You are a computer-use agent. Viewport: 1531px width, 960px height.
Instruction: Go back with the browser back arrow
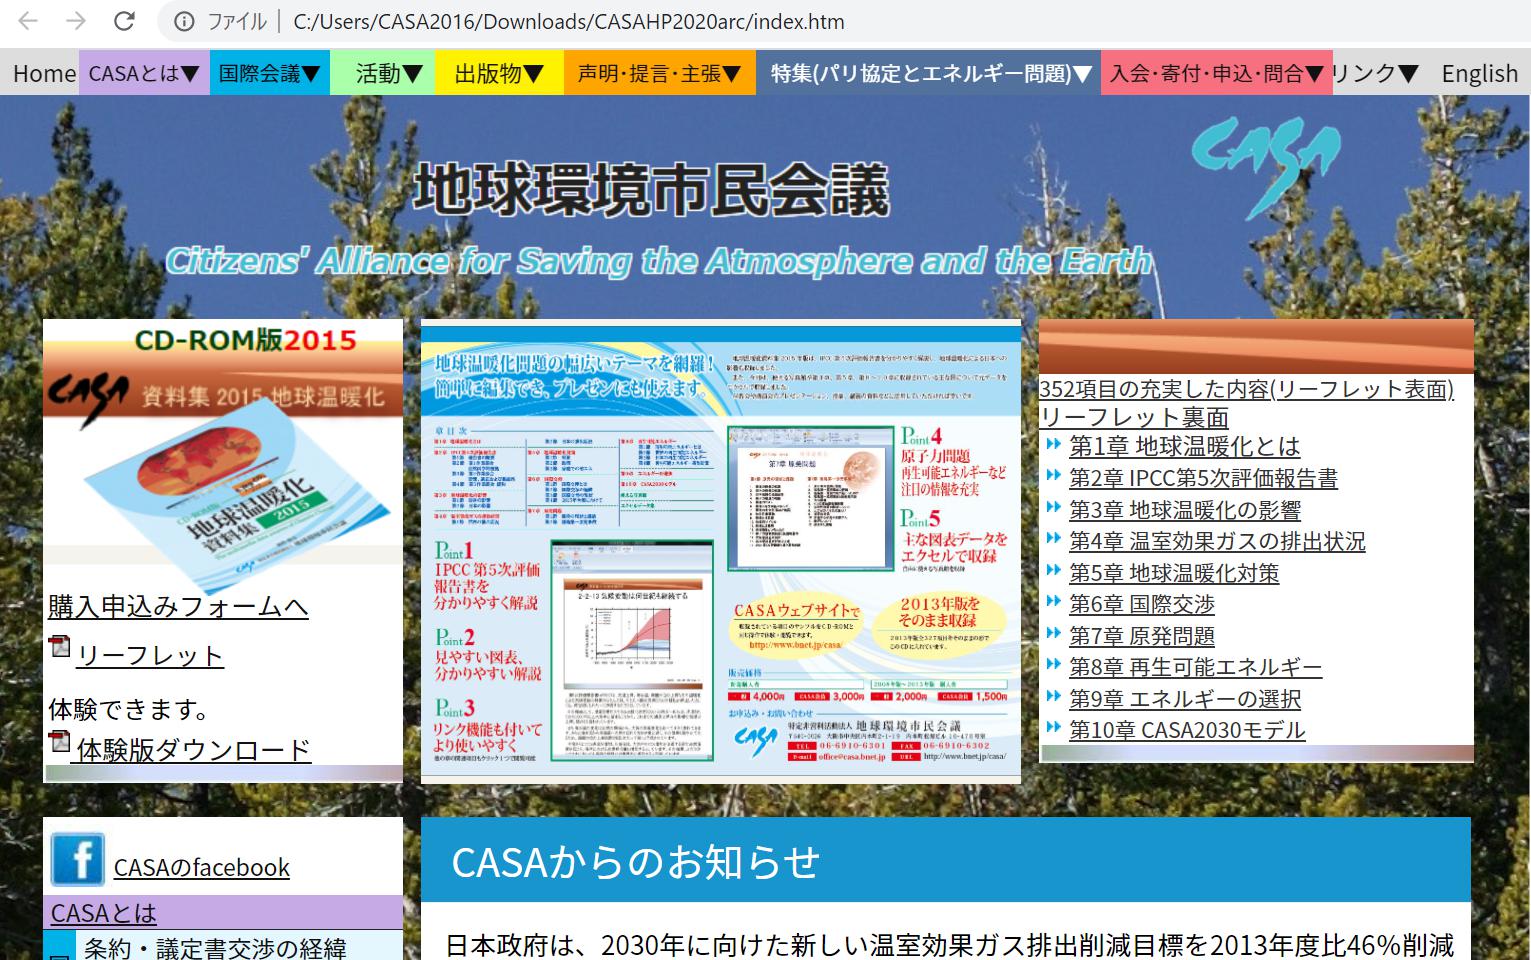point(28,21)
